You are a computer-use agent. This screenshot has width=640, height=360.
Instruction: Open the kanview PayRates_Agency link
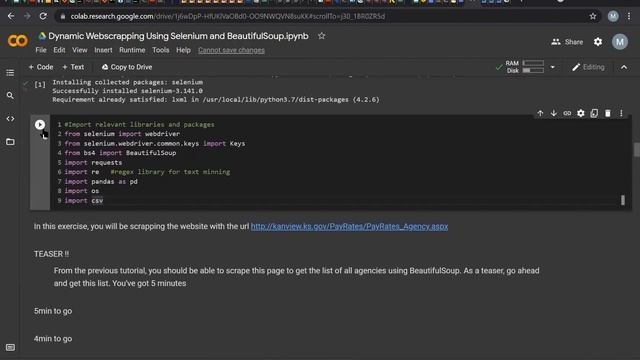click(x=349, y=227)
